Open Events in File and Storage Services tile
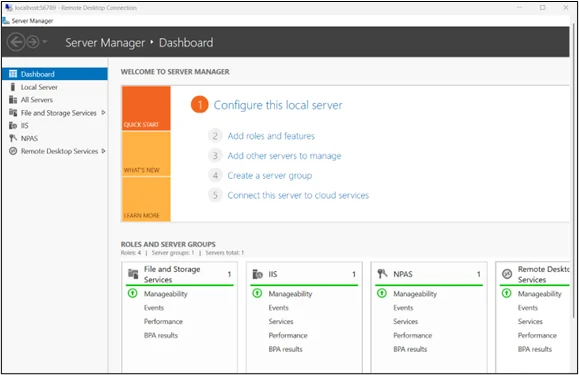This screenshot has width=579, height=375. (x=154, y=307)
